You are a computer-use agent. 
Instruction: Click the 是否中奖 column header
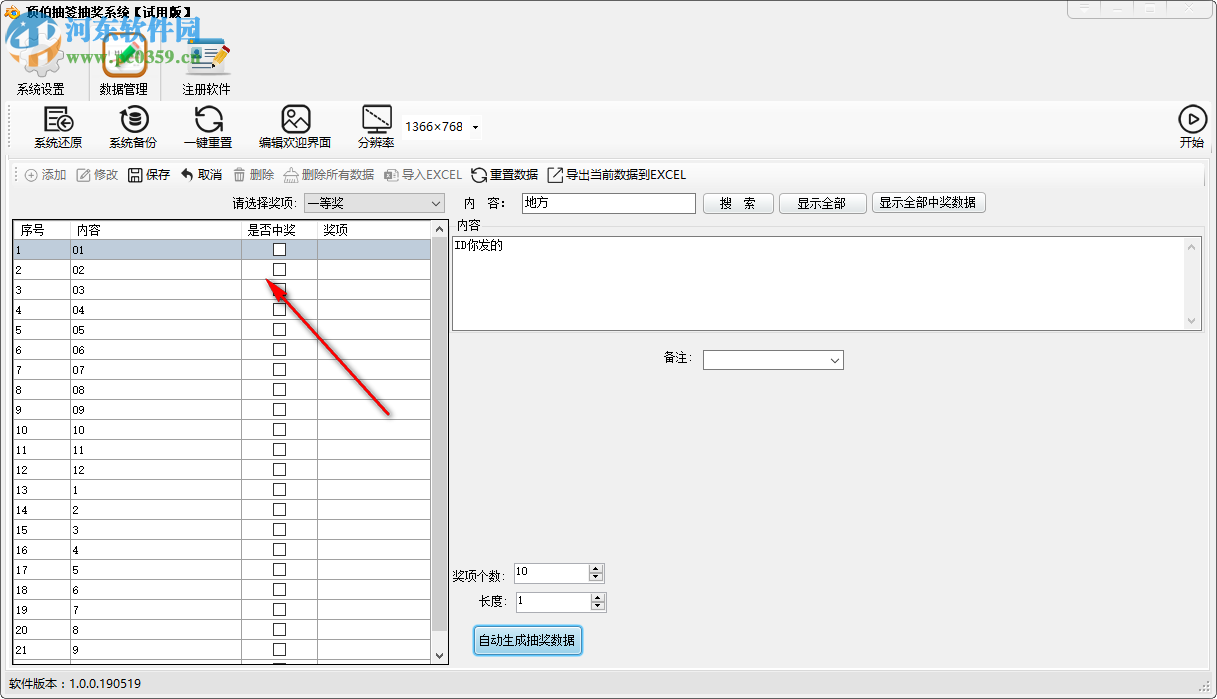coord(279,230)
